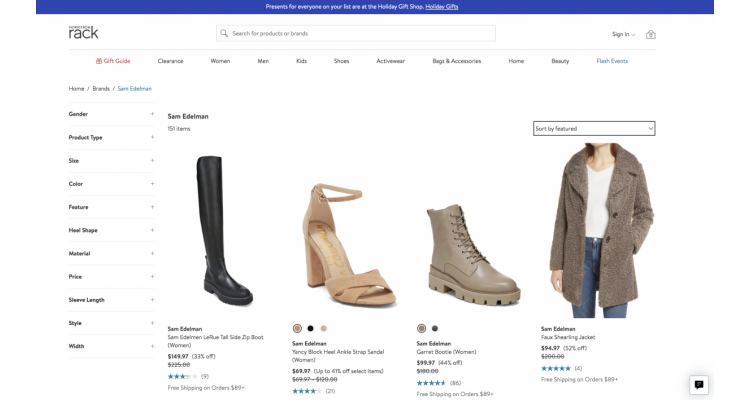Open LeRue Tall Side Zip Boot link

point(215,341)
